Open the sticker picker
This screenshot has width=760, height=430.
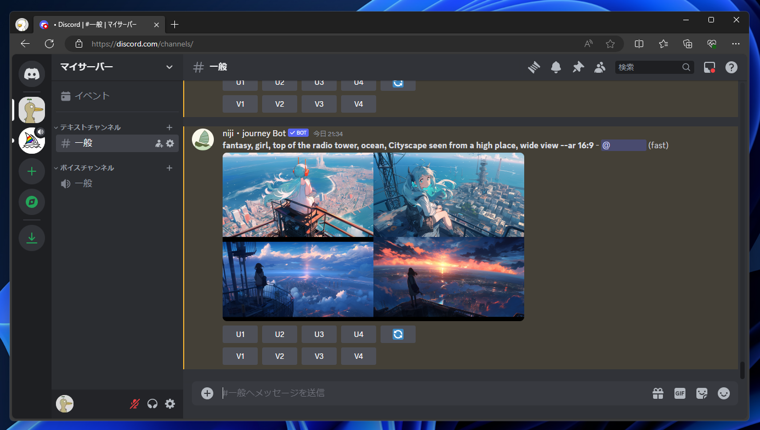[701, 393]
